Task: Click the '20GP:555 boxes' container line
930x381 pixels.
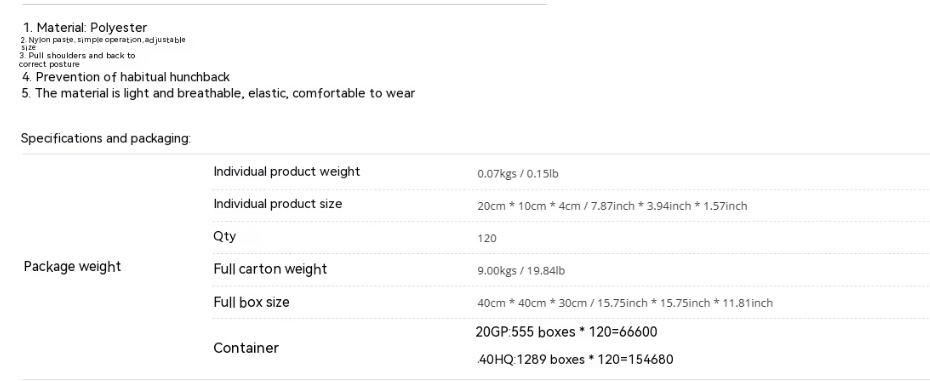Action: (566, 332)
